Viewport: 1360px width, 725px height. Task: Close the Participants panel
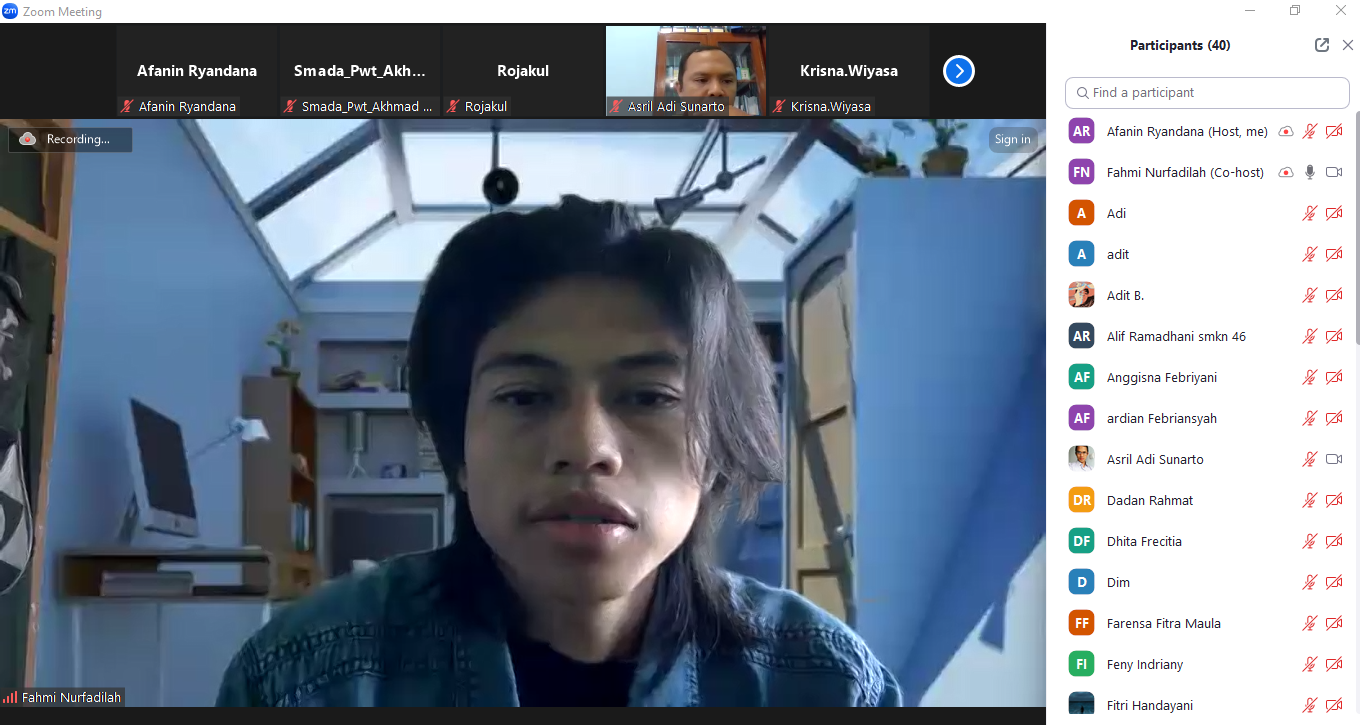point(1347,45)
